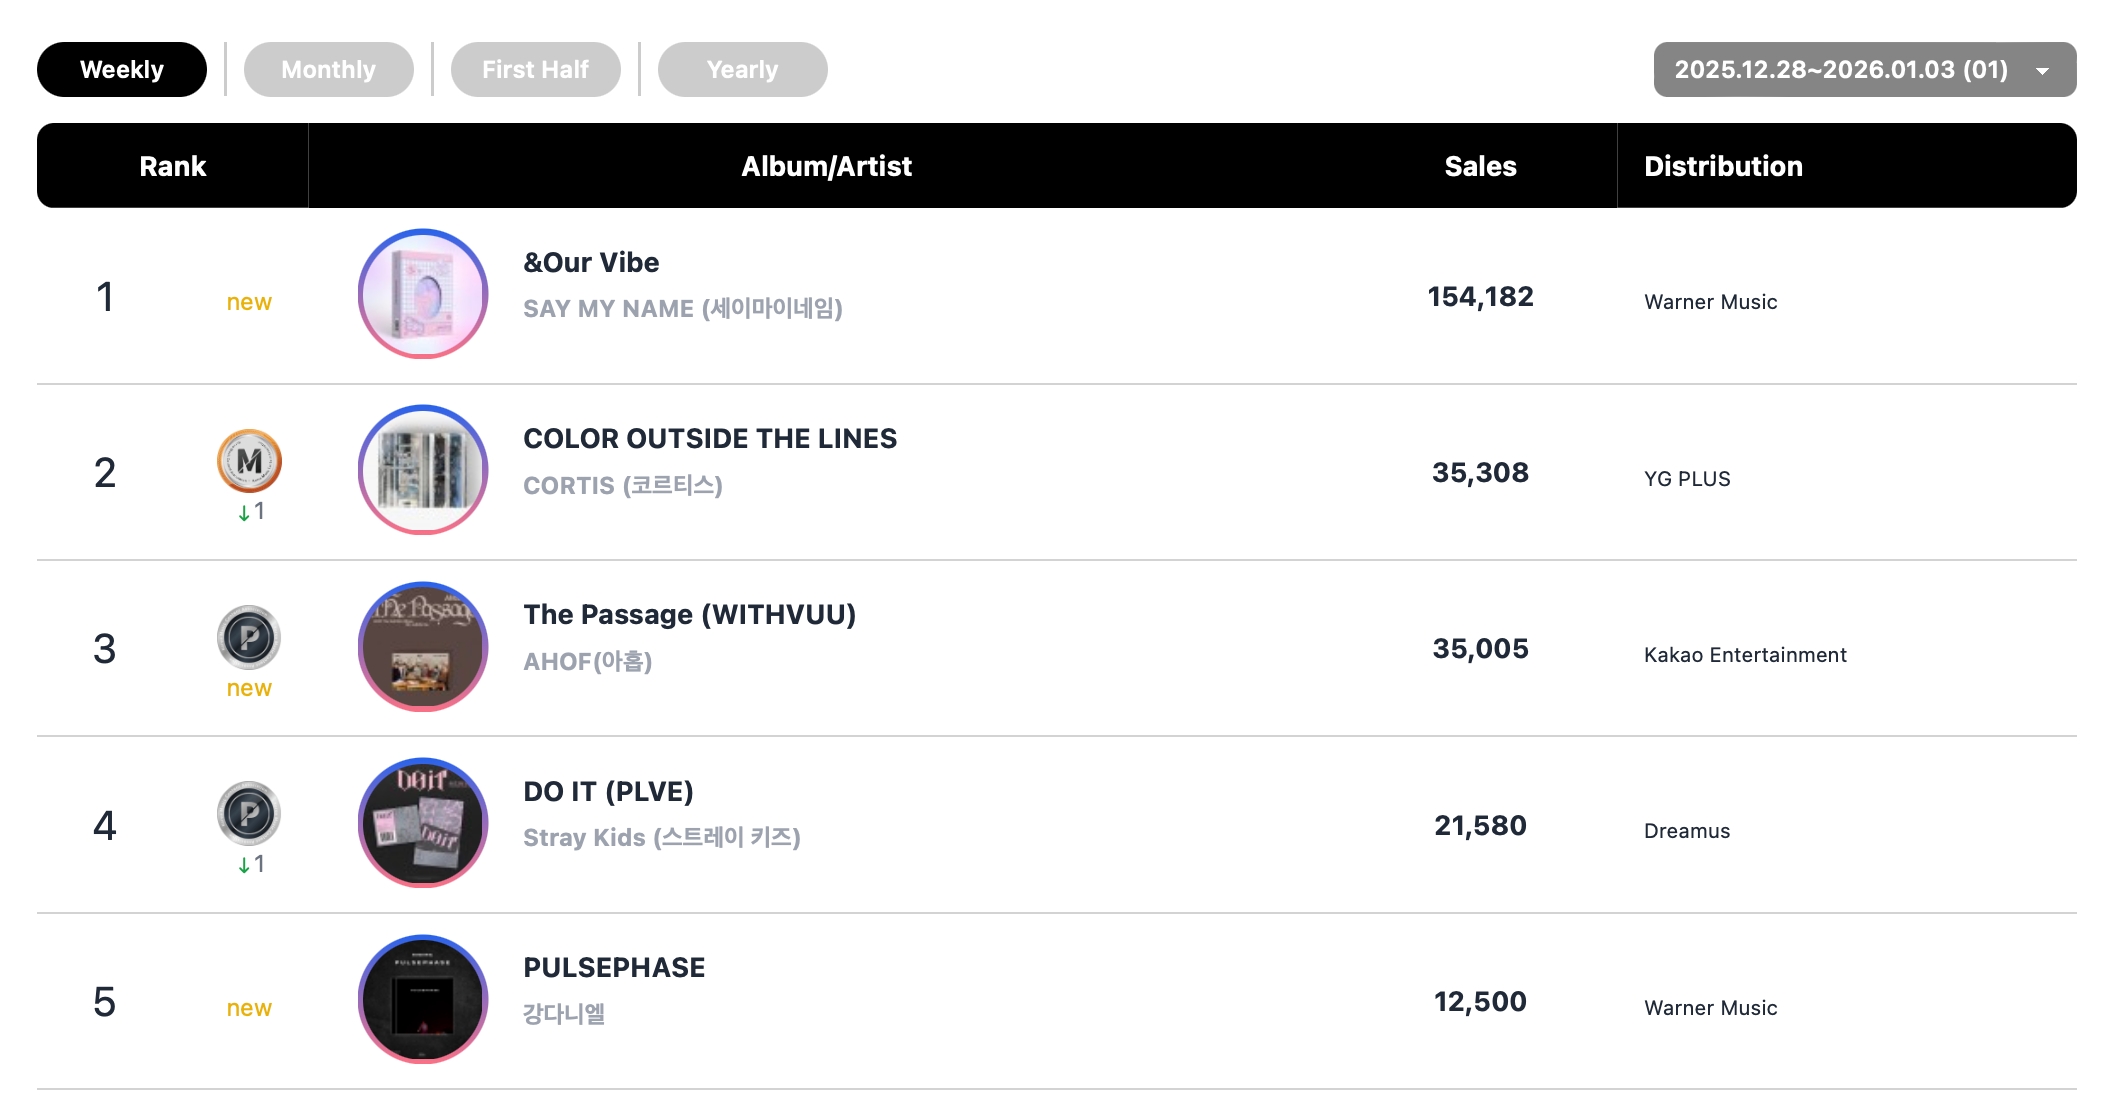
Task: Select the Yearly chart tab
Action: point(742,70)
